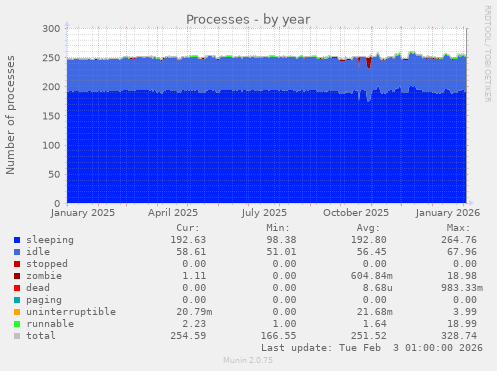Click idle minimum value 51.01
Screen dimensions: 497x371
(x=281, y=252)
